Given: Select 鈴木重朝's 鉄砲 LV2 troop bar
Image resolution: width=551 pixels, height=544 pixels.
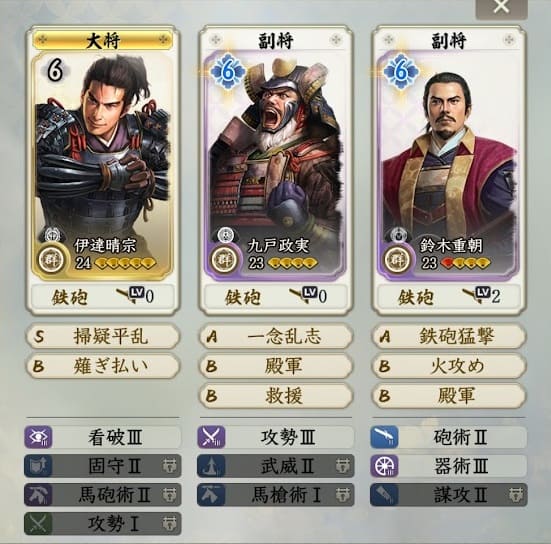Looking at the screenshot, I should 449,297.
